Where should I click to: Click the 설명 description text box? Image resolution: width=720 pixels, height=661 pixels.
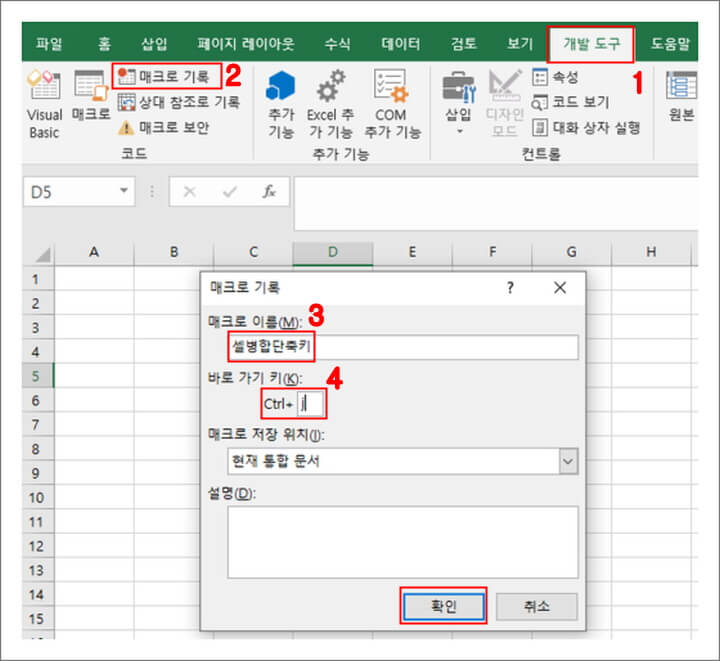click(403, 542)
